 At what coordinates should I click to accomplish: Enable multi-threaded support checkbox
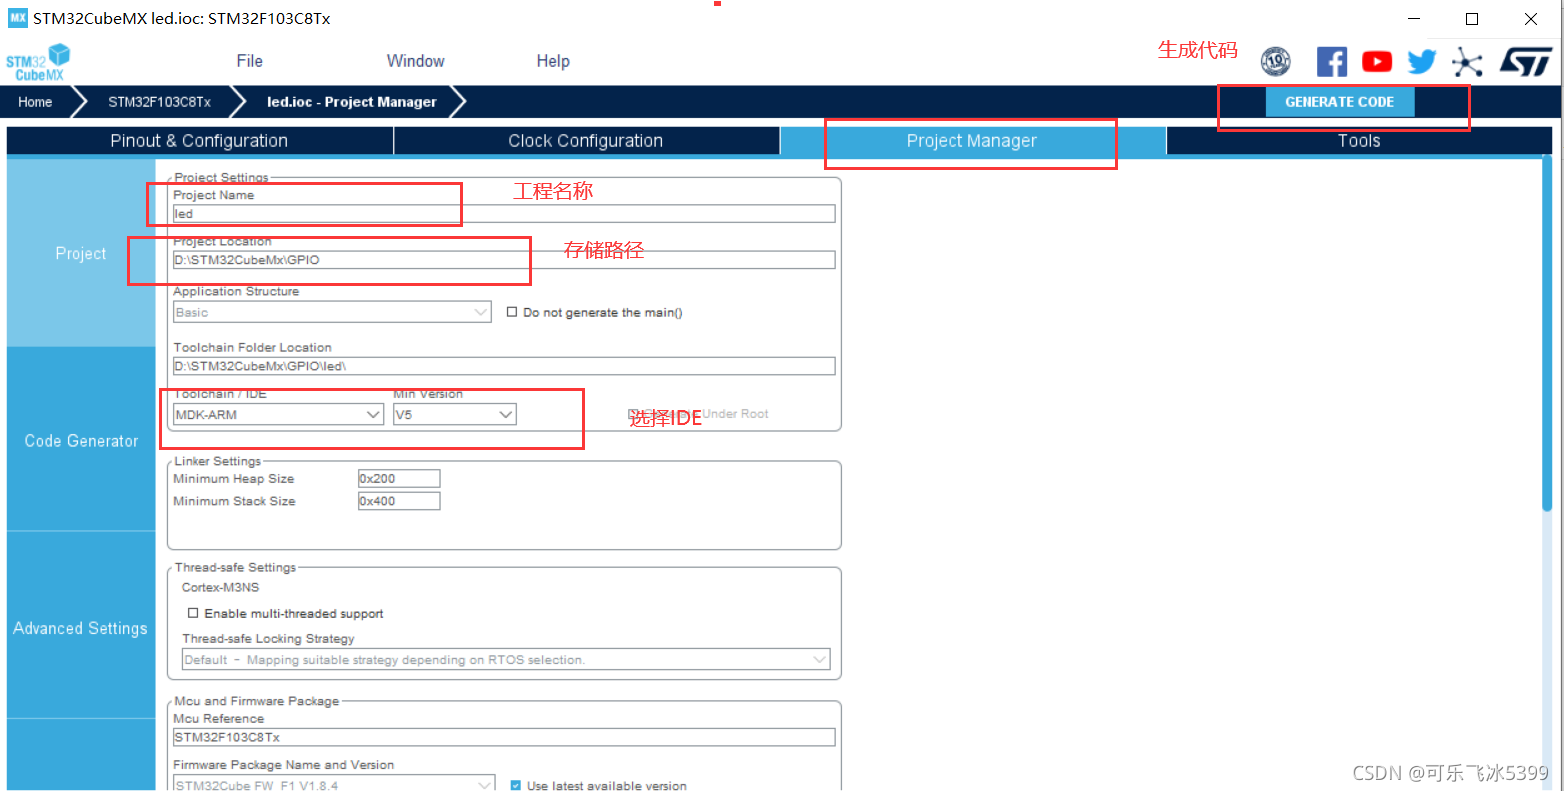193,613
